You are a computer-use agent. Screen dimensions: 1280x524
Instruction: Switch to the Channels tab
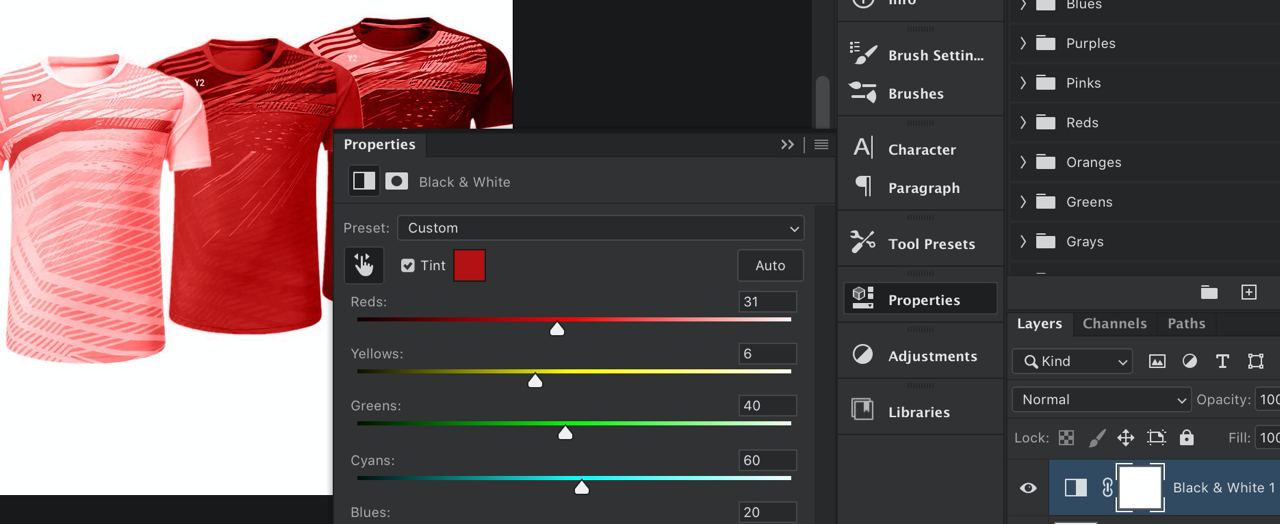click(1114, 323)
